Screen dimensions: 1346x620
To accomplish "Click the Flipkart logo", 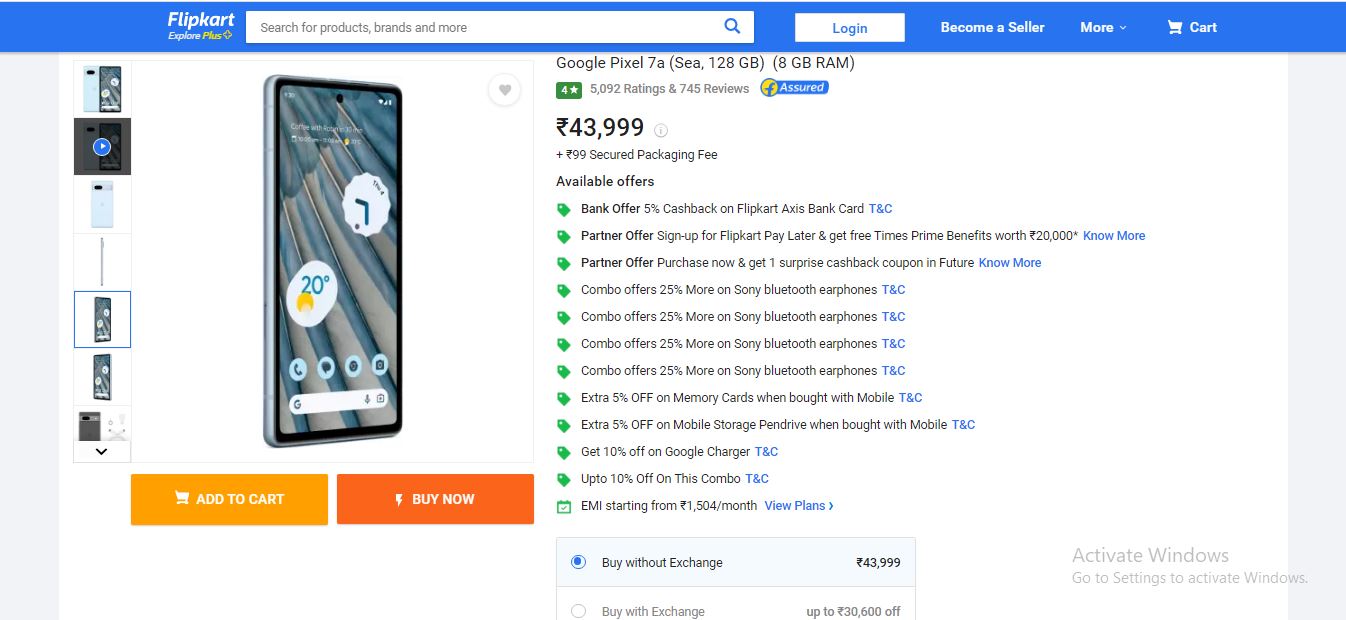I will tap(200, 26).
